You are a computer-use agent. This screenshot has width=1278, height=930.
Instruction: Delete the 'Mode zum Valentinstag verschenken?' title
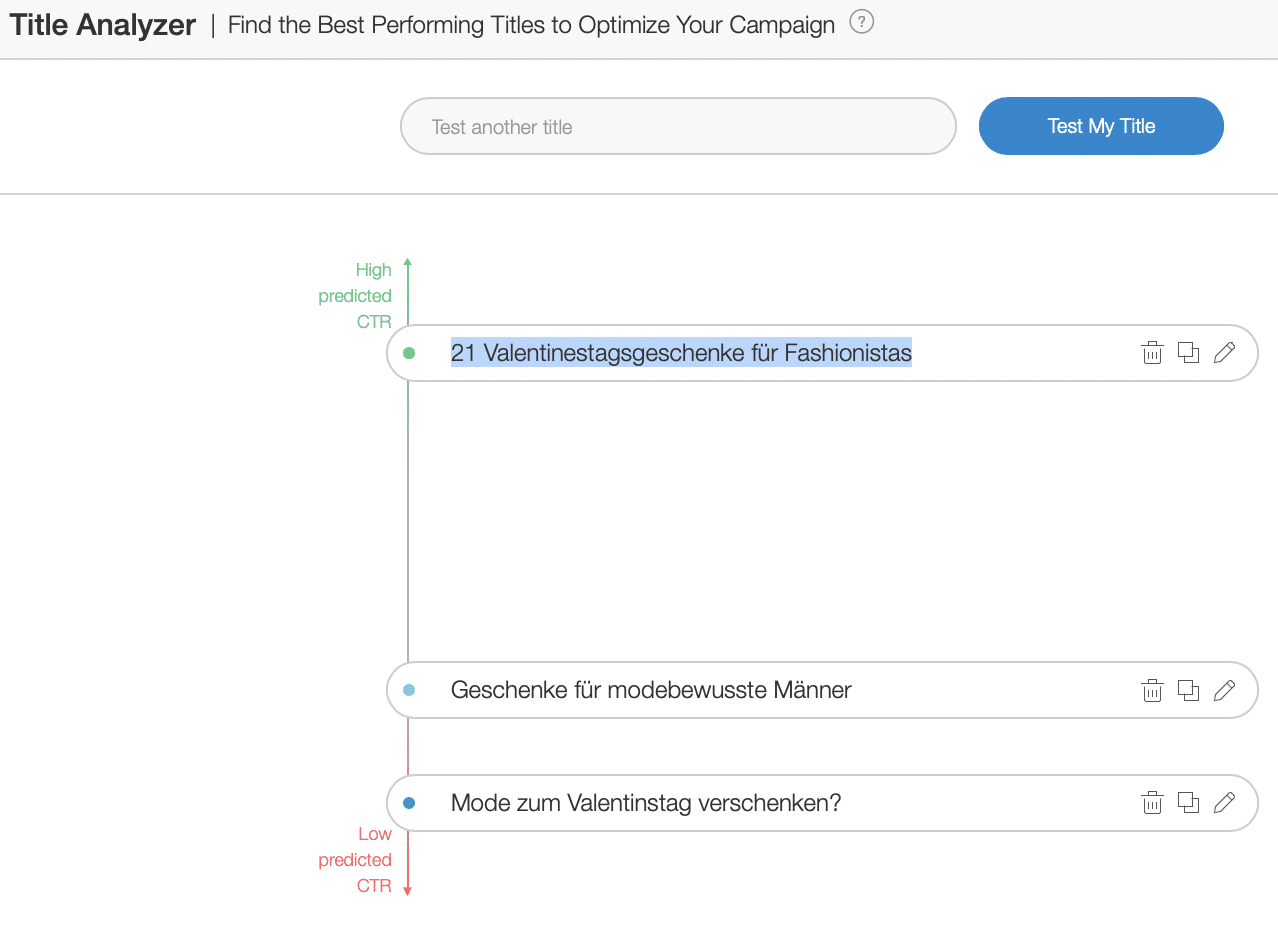coord(1152,803)
